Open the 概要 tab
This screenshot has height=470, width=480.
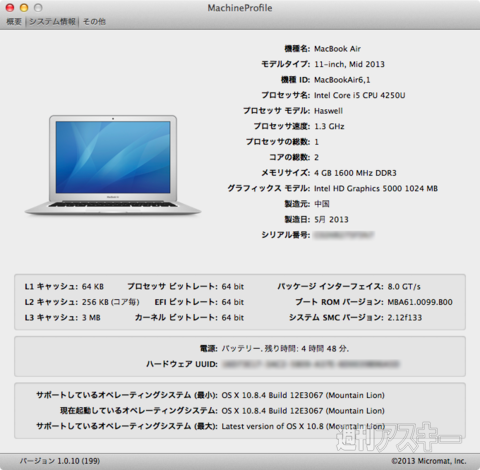pyautogui.click(x=14, y=22)
